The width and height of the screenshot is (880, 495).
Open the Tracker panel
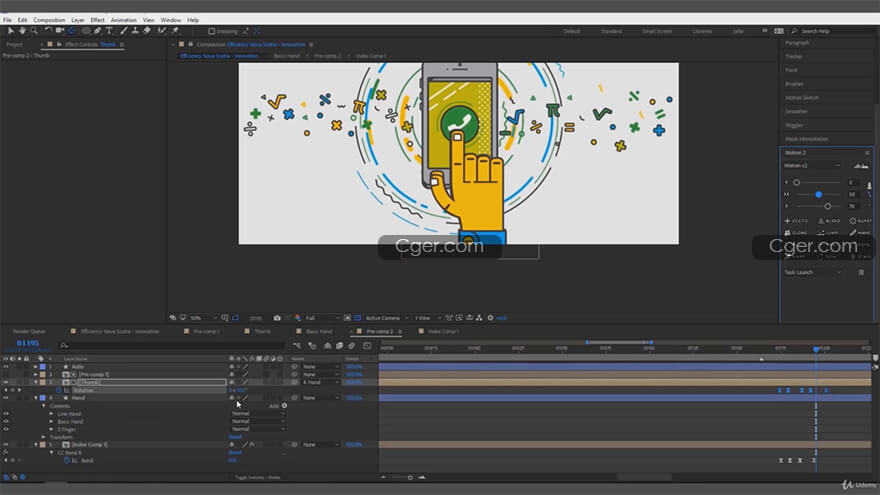point(794,56)
